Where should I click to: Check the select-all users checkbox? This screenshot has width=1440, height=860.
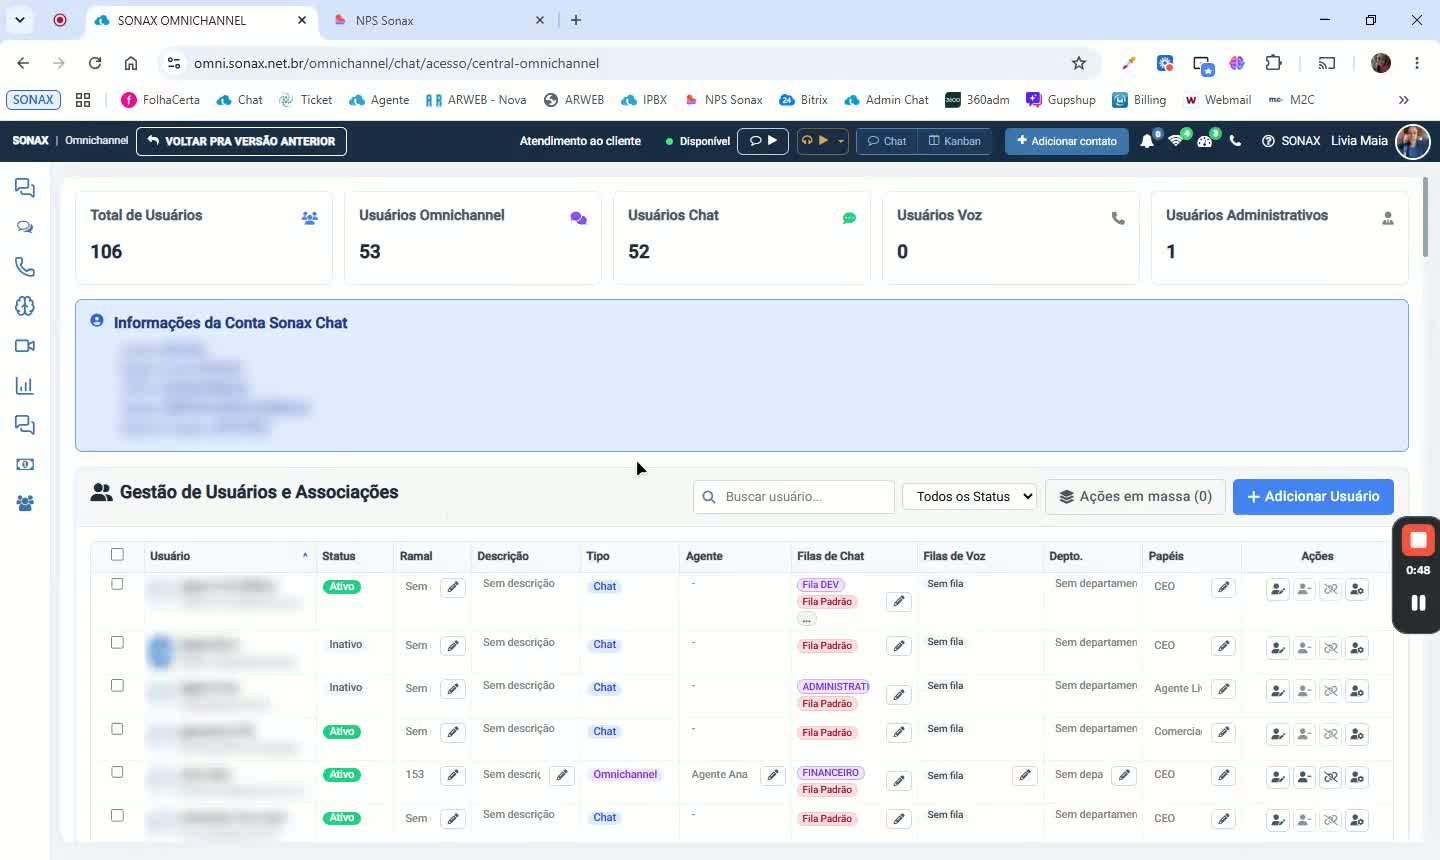[117, 555]
